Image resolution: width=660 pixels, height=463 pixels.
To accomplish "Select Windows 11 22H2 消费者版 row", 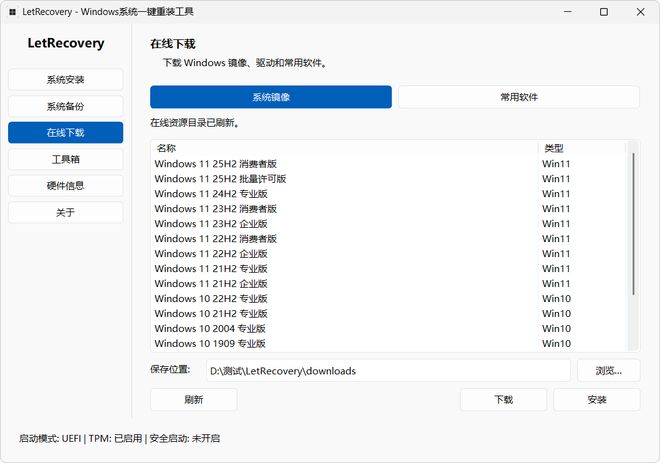I will [389, 239].
